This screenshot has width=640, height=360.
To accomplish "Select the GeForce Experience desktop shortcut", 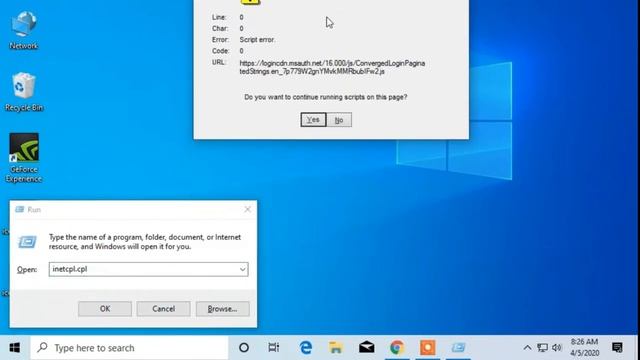I will tap(24, 158).
